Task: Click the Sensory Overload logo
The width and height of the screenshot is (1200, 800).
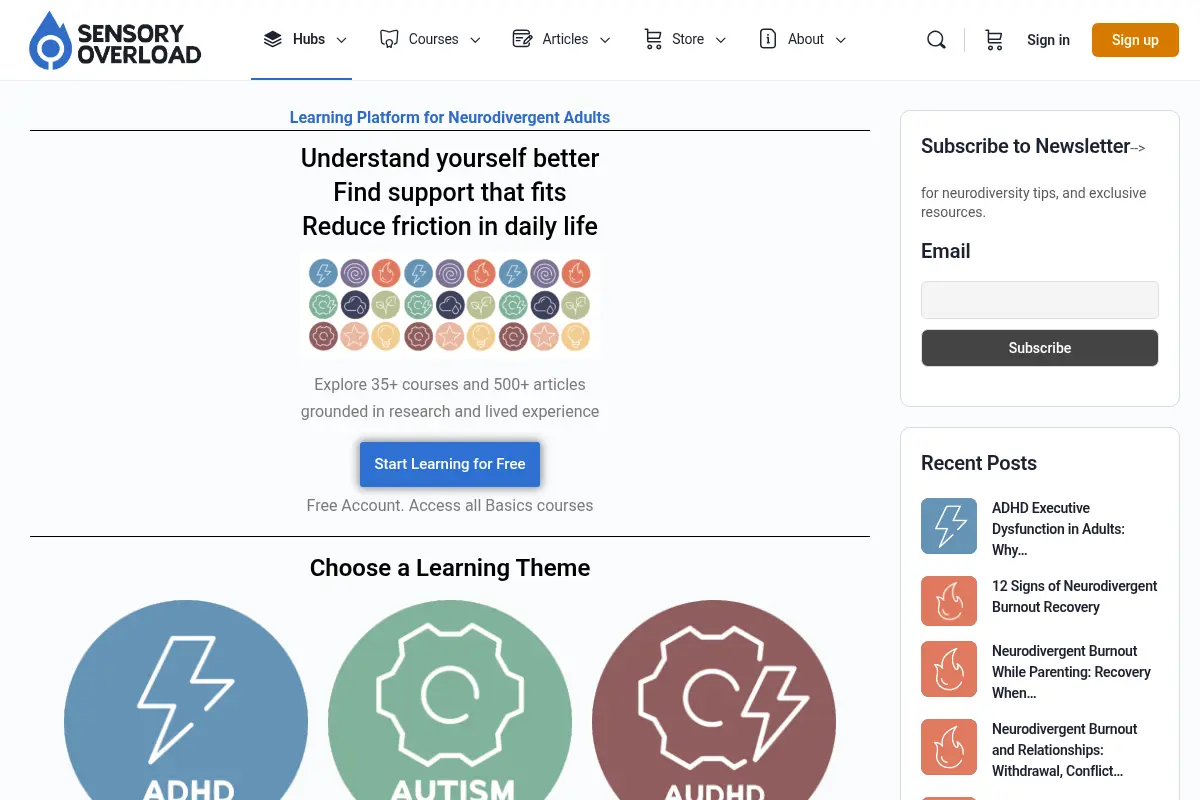Action: (115, 40)
